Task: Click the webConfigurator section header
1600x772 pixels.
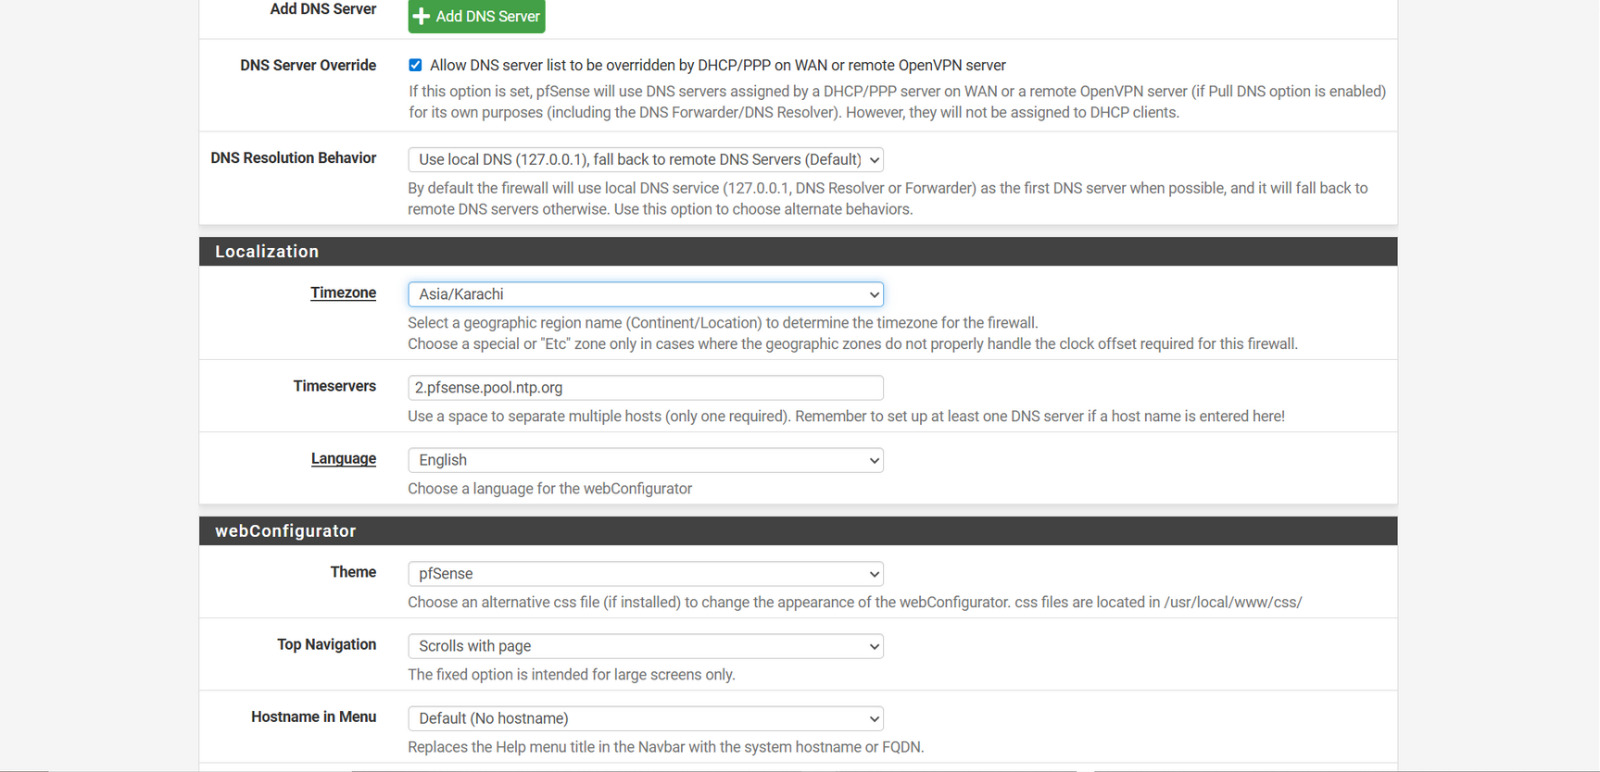Action: click(286, 531)
